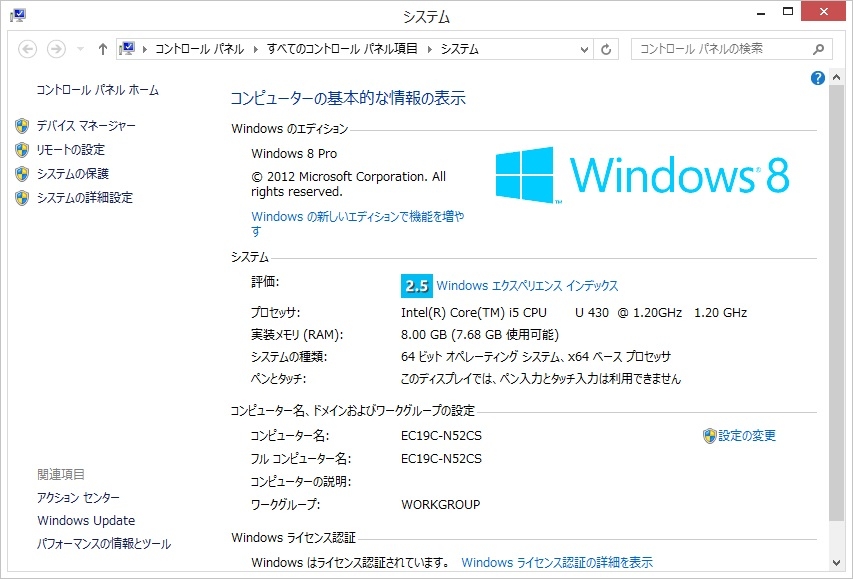
Task: Select すべてのコントロール パネル項目 breadcrumb
Action: [342, 49]
